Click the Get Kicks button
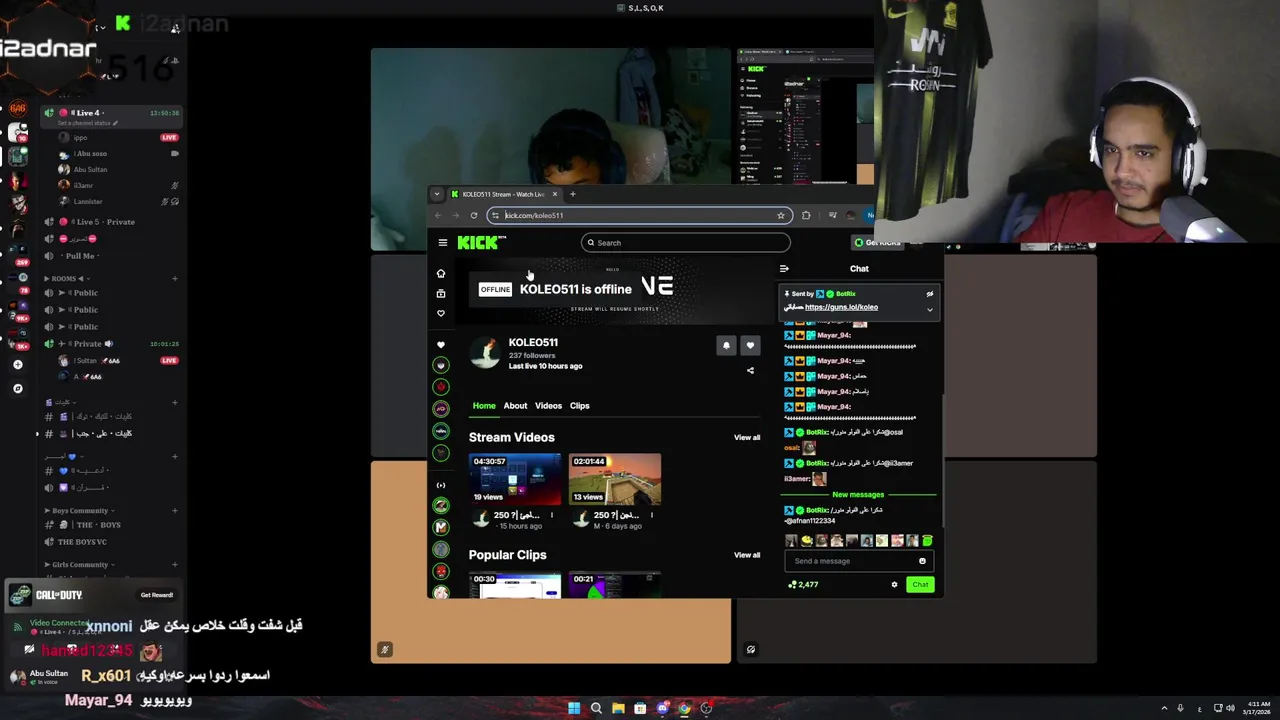 (x=880, y=242)
